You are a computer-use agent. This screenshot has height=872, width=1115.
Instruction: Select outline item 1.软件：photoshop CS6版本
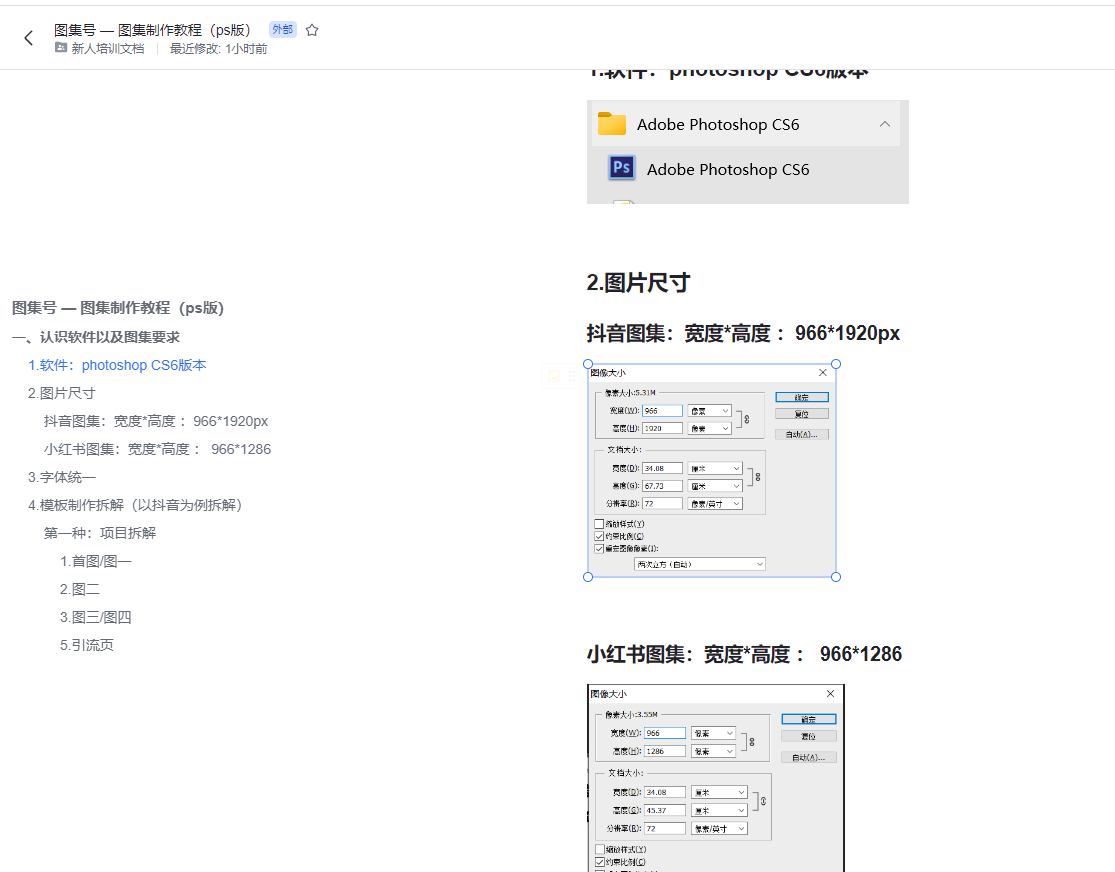pos(117,365)
